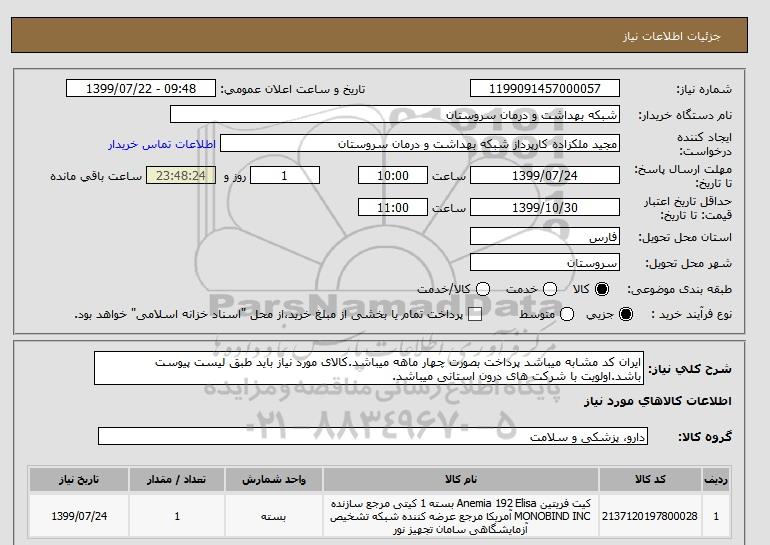Screen dimensions: 770x545
Task: Select the جزیی purchase type radio
Action: tap(626, 314)
